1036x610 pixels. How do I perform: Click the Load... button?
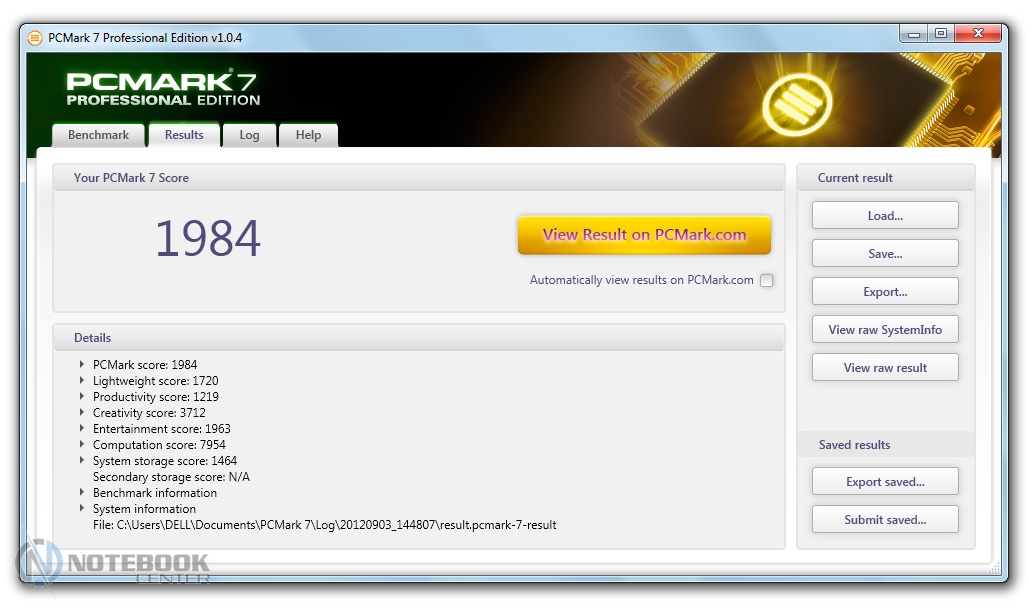(885, 216)
